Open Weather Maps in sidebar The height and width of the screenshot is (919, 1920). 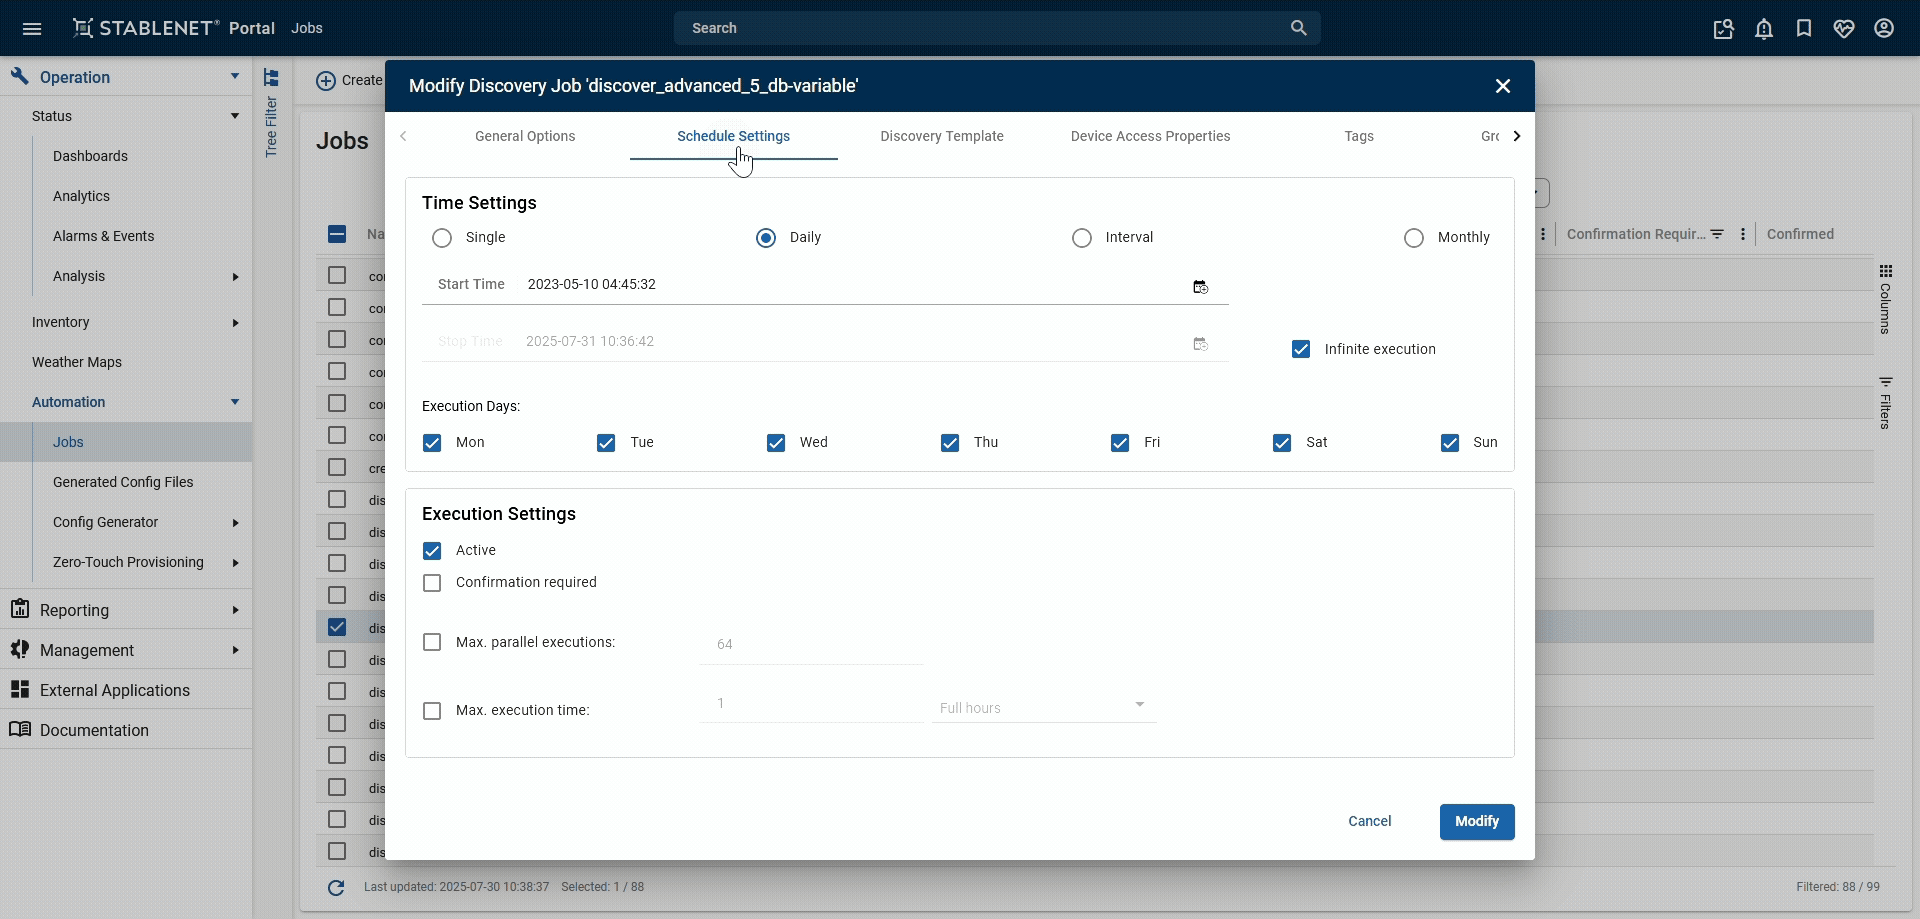click(x=77, y=362)
